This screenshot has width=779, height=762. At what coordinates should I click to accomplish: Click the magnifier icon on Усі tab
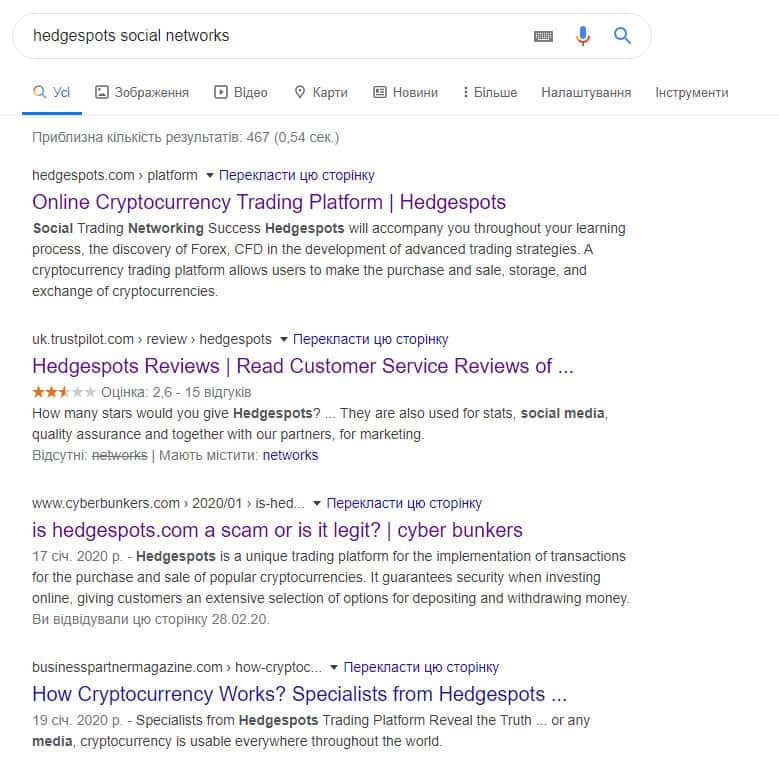[39, 92]
